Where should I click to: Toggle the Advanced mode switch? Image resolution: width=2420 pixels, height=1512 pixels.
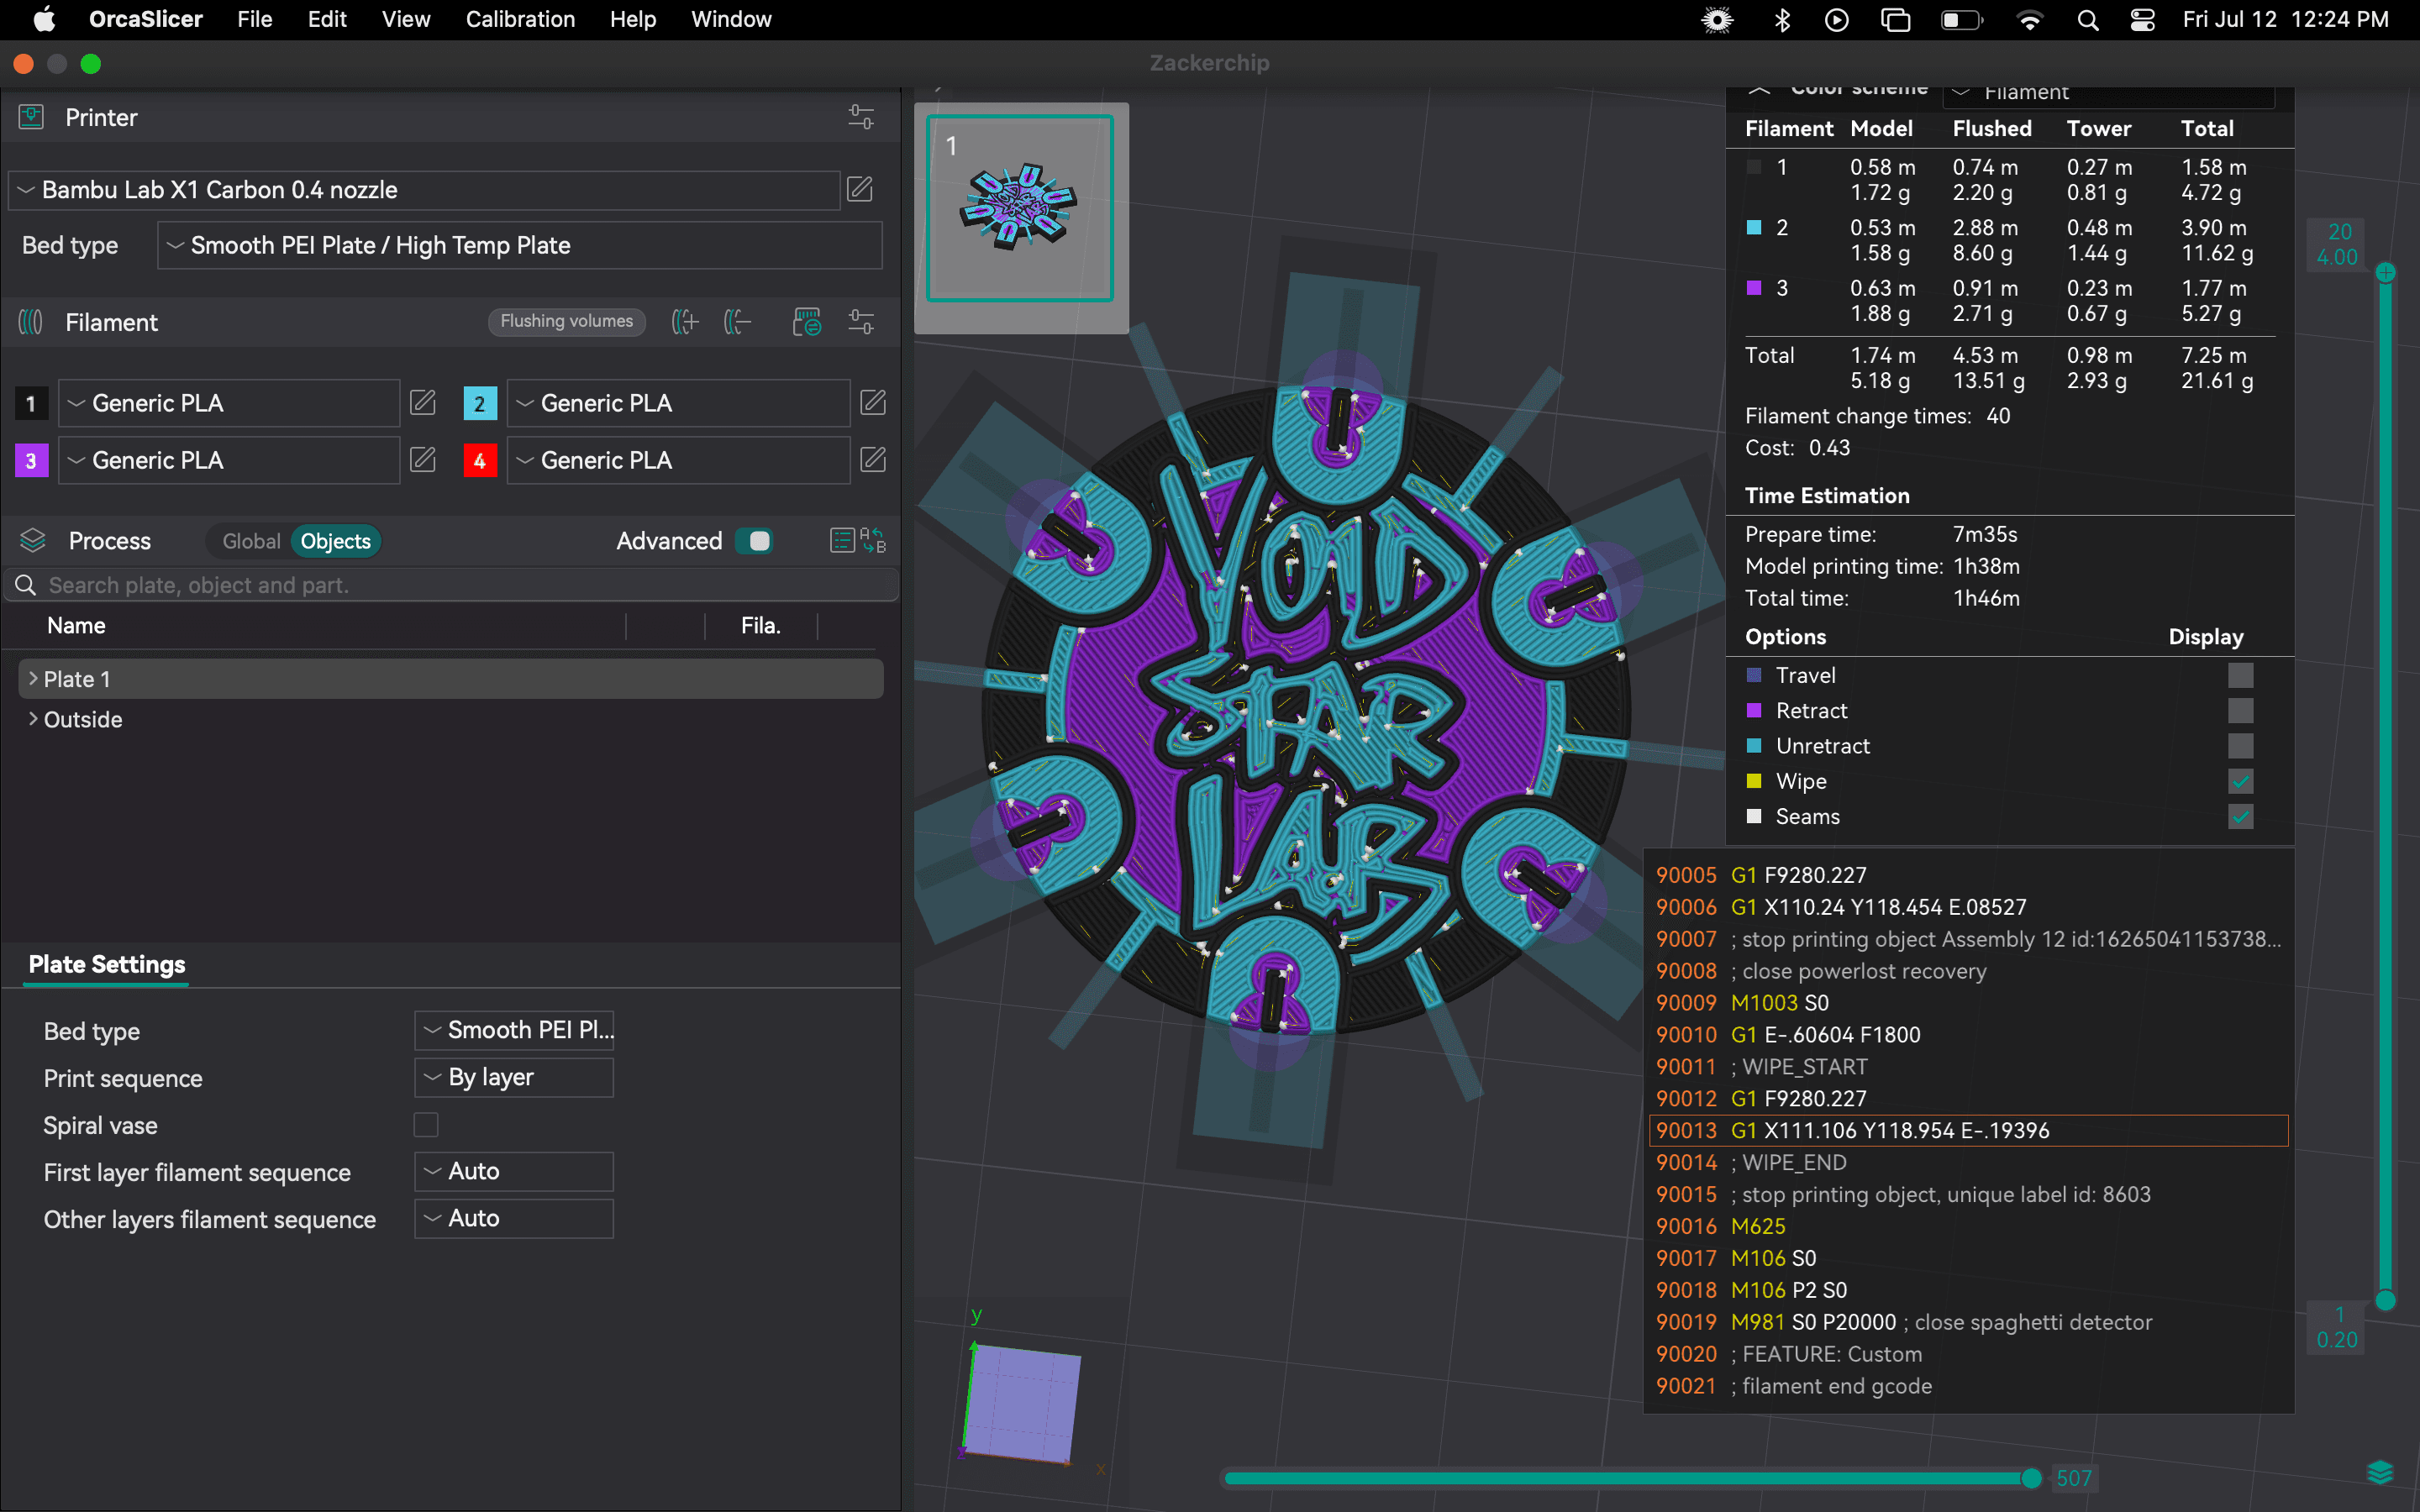(x=754, y=541)
